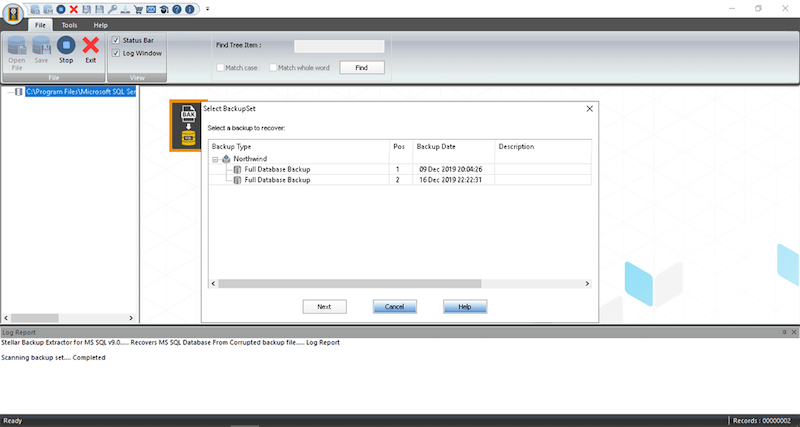Screen dimensions: 800x427
Task: Click the download update icon in quick access toolbar
Action: (125, 9)
